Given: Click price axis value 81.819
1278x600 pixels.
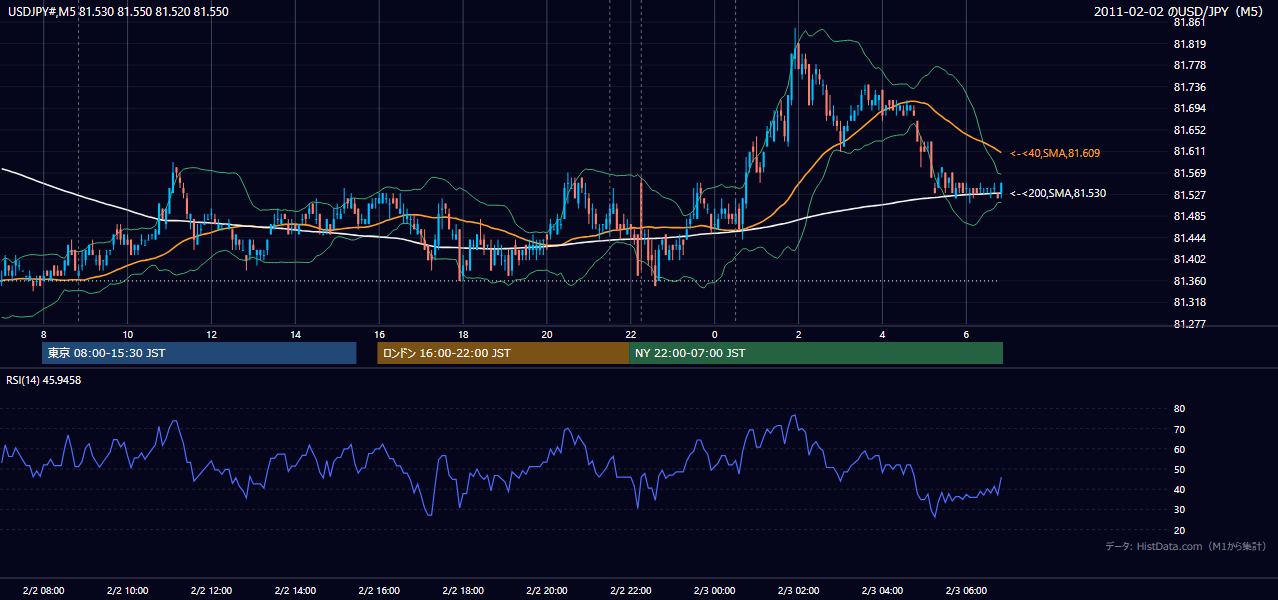Looking at the screenshot, I should (1189, 44).
